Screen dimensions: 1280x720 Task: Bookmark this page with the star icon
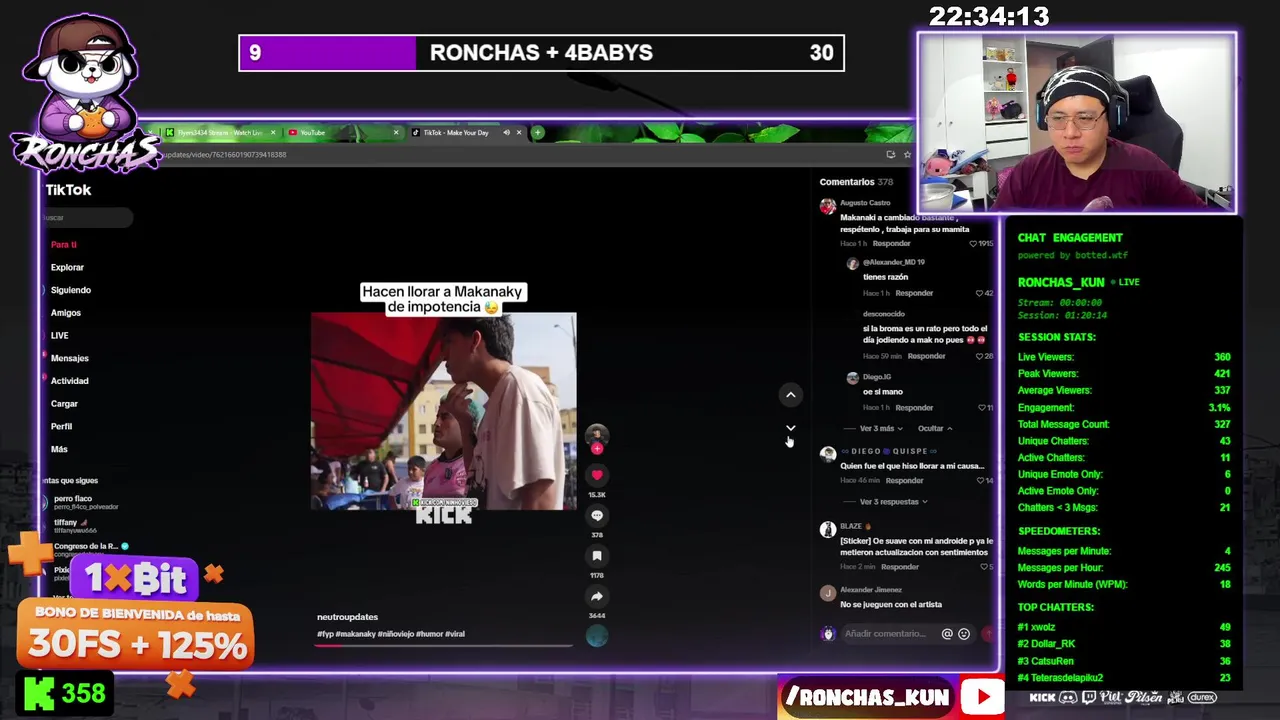[x=907, y=154]
